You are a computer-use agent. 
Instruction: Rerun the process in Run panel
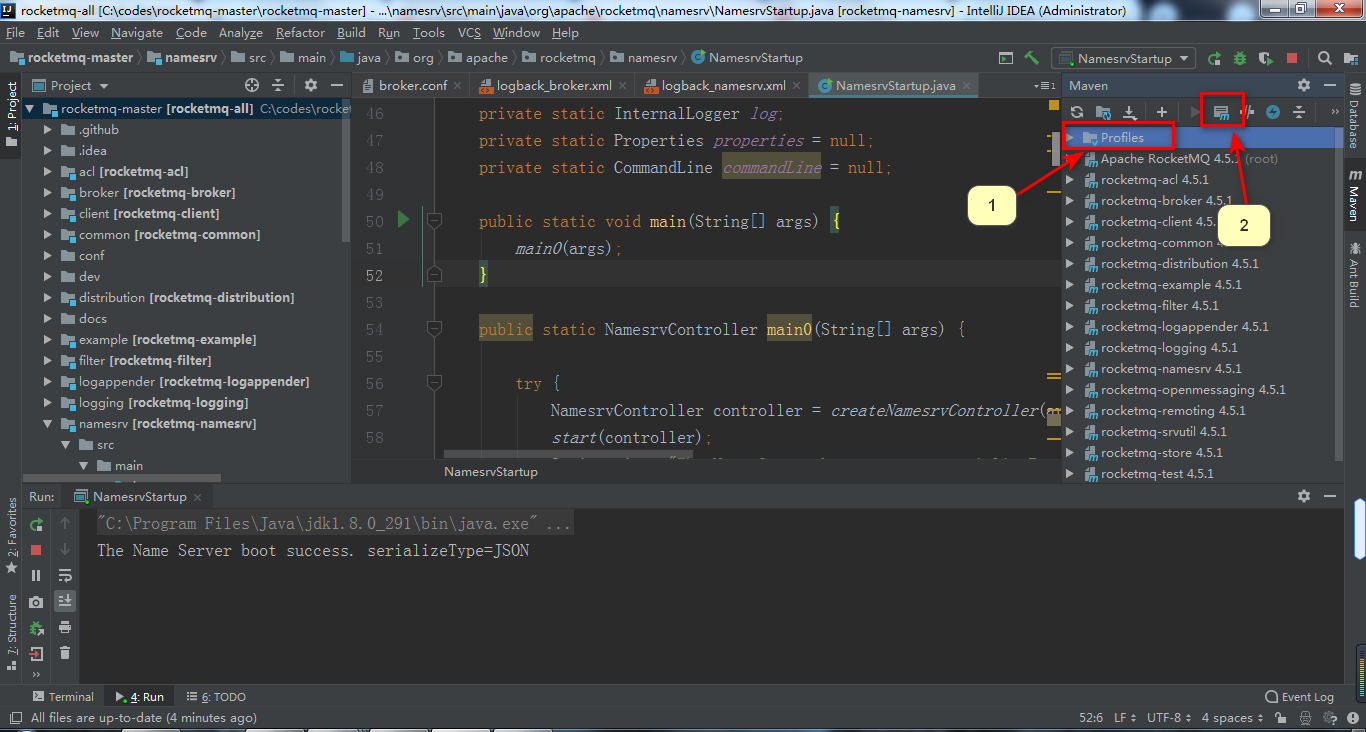pos(36,524)
